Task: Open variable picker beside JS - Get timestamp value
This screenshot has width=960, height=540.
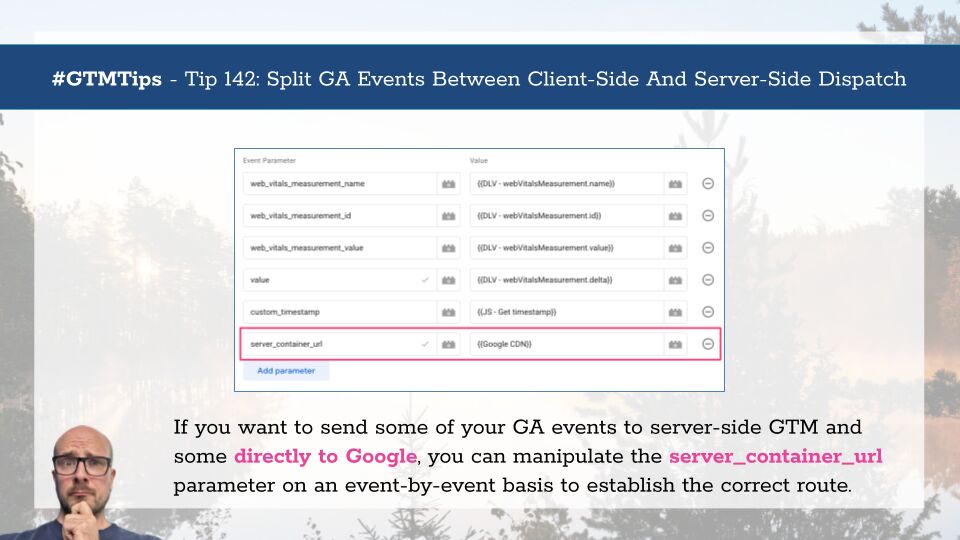Action: pyautogui.click(x=675, y=312)
